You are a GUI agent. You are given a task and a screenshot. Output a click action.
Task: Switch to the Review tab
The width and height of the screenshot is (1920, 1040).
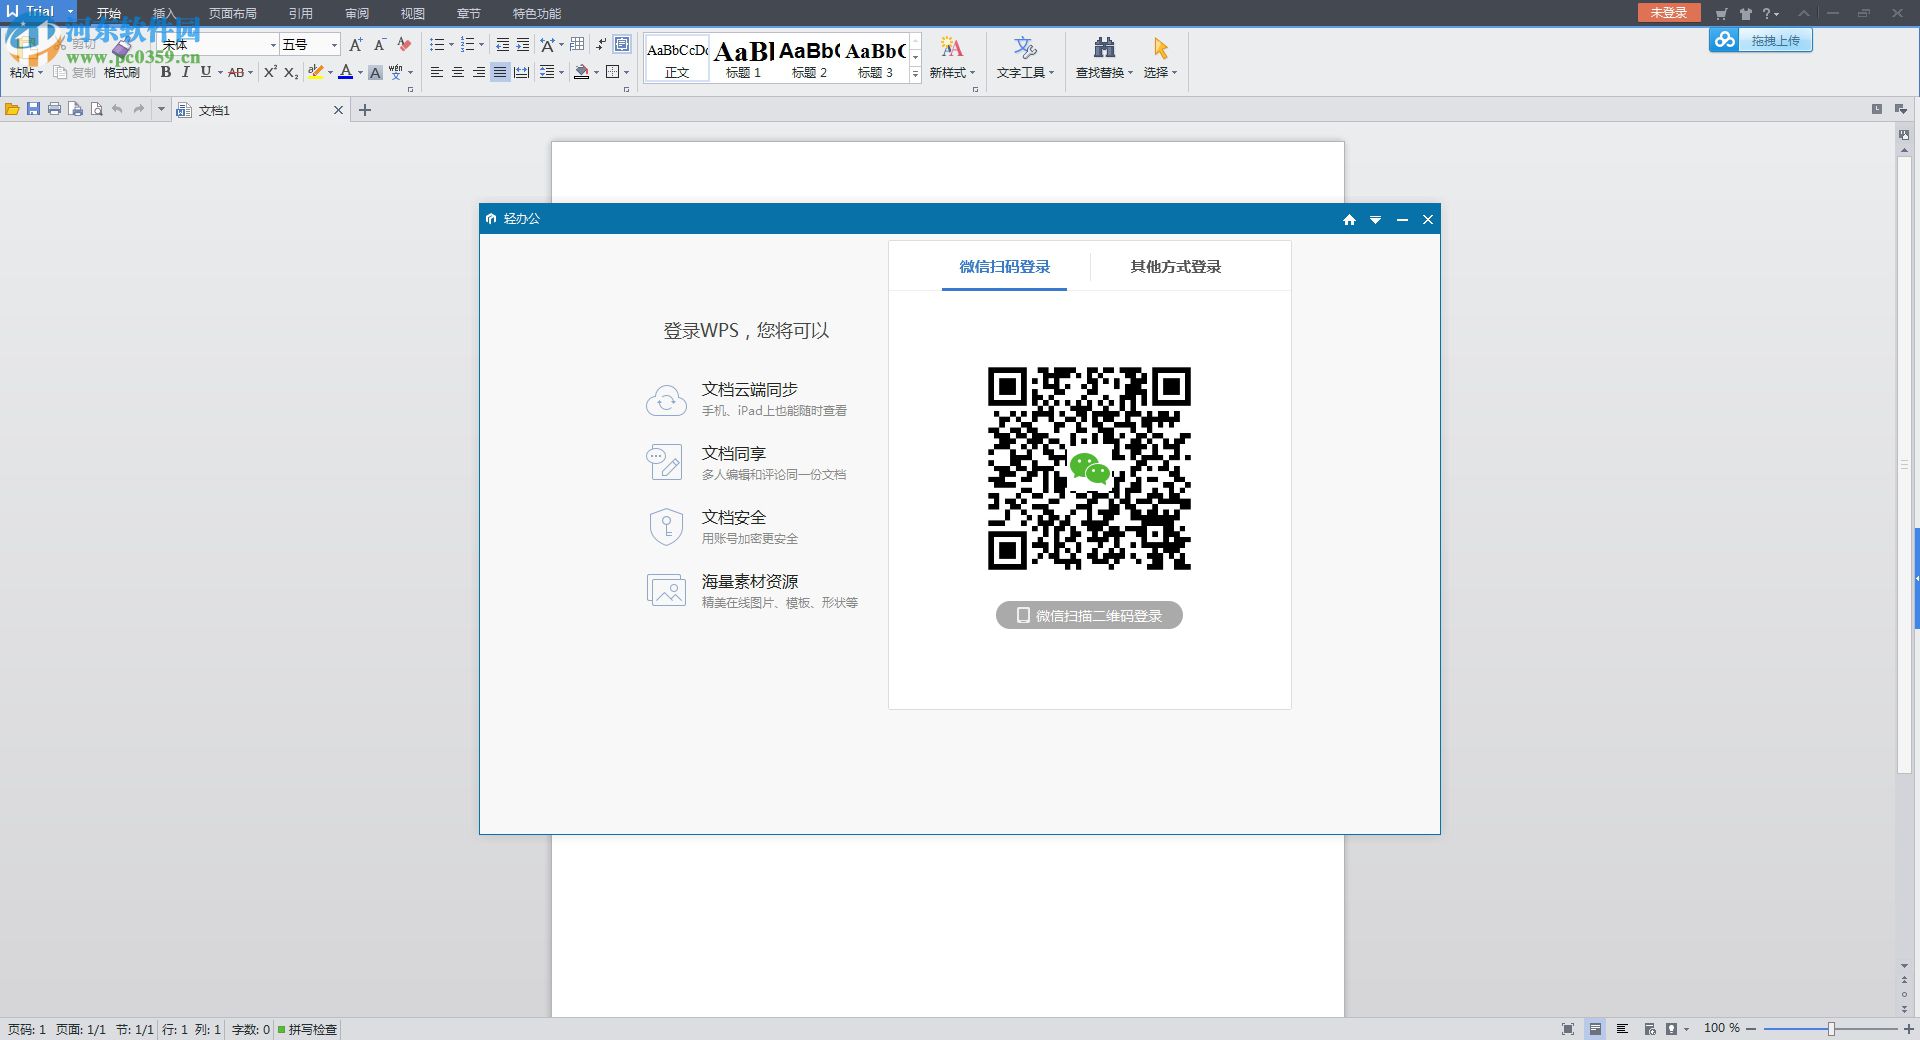356,13
